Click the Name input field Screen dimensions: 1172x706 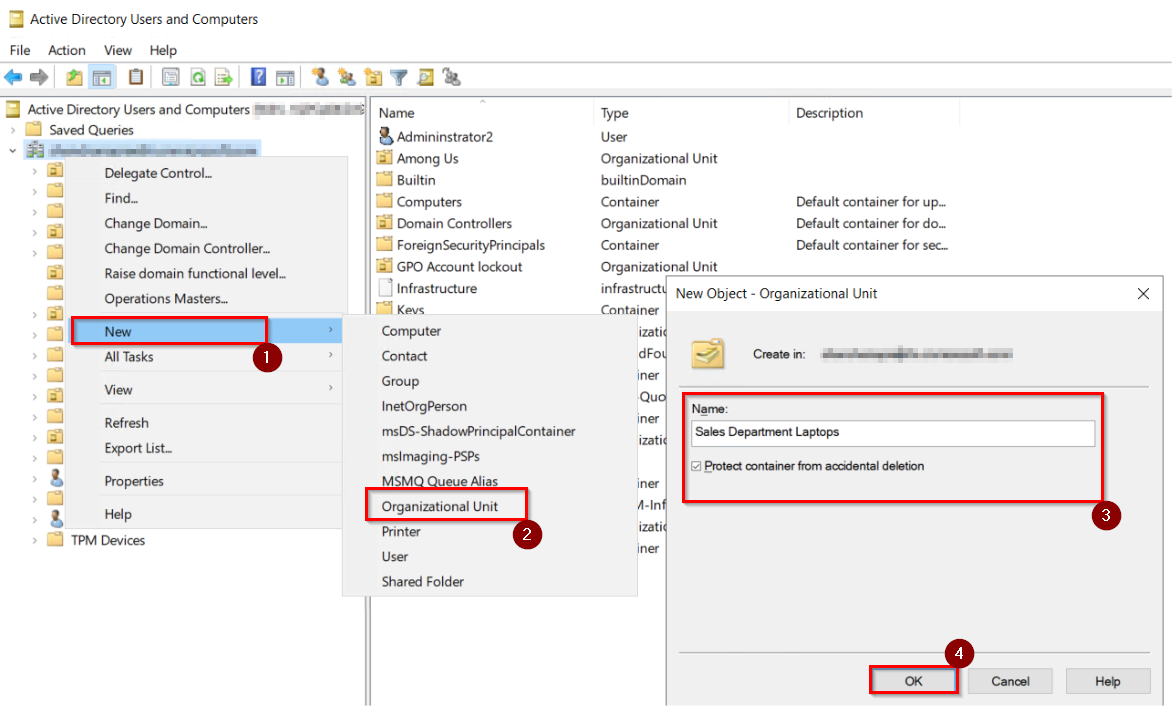(x=893, y=432)
